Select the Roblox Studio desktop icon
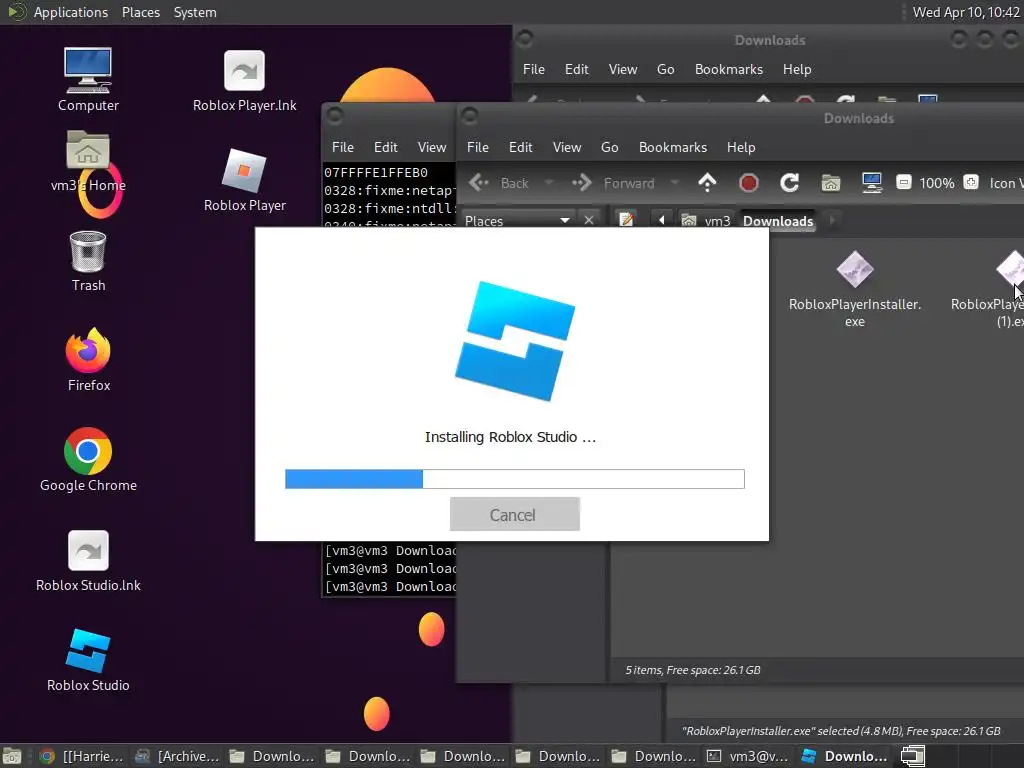1024x768 pixels. pos(88,660)
